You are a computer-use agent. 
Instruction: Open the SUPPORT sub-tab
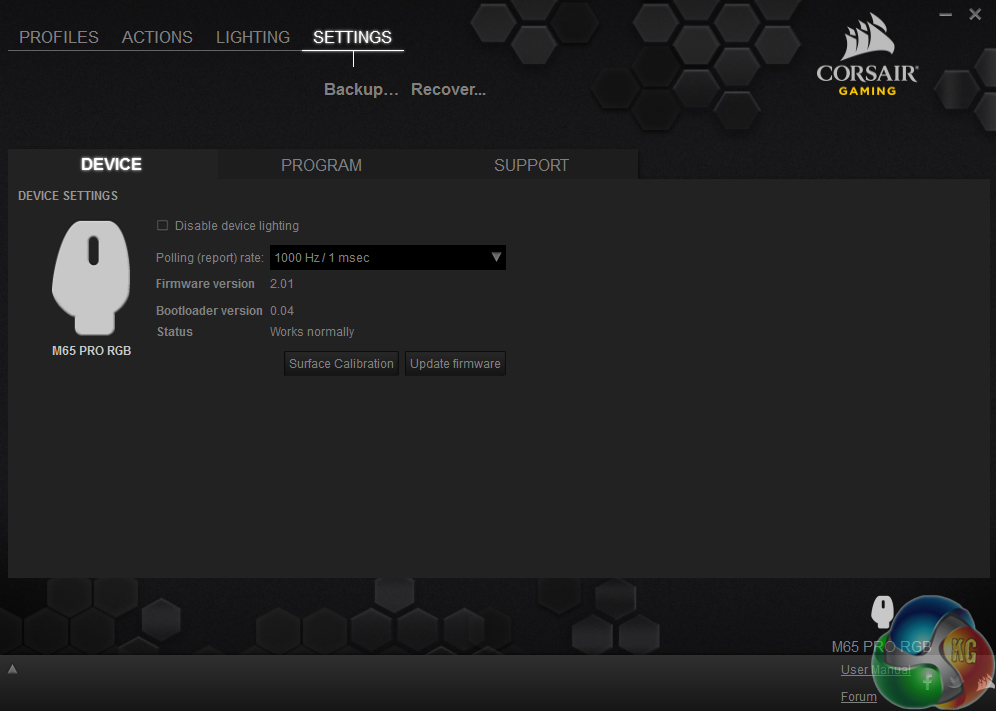coord(531,165)
